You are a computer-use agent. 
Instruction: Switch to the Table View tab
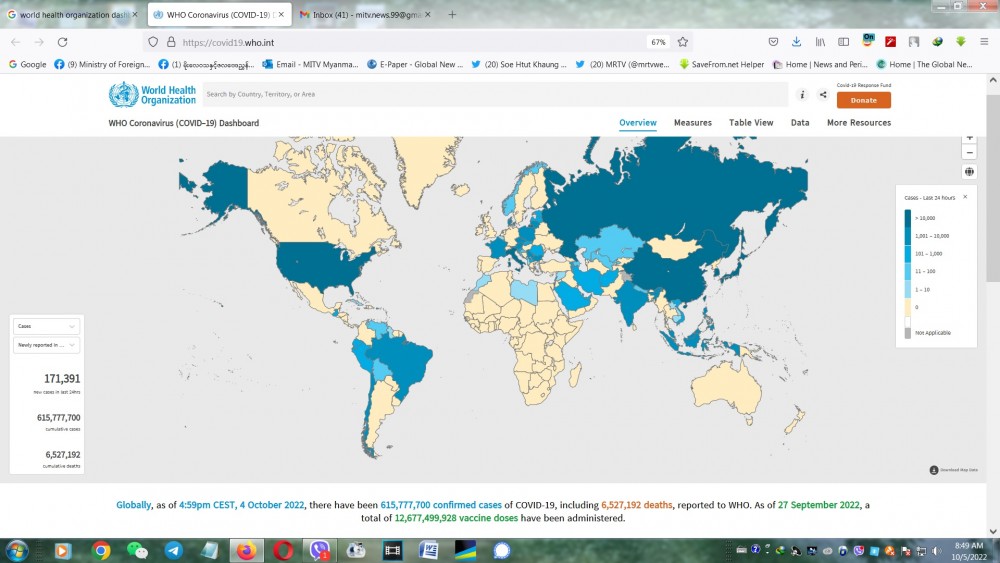(750, 123)
